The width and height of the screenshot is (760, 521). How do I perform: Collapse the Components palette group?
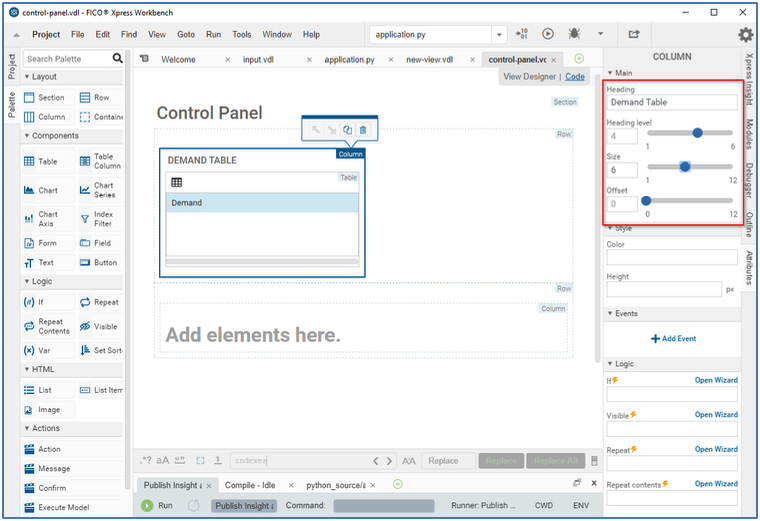[27, 136]
